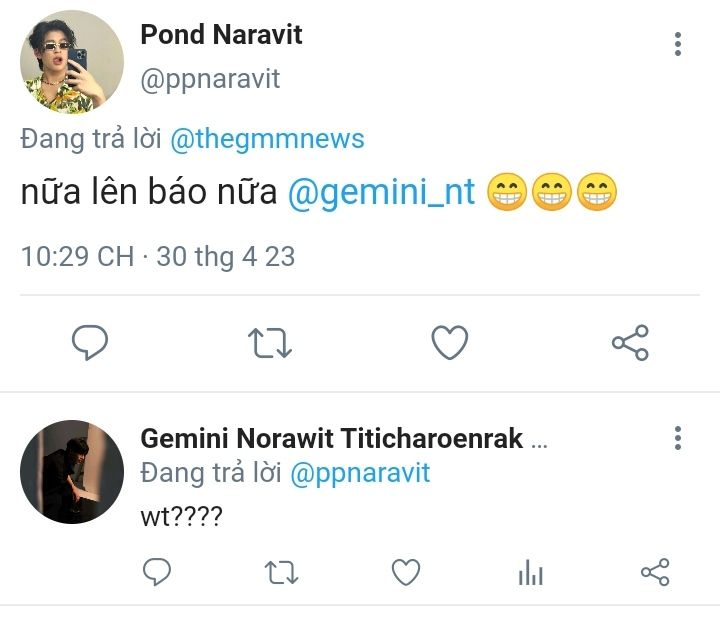The width and height of the screenshot is (720, 617).
Task: Share Gemini Norawit's reply
Action: [x=655, y=572]
